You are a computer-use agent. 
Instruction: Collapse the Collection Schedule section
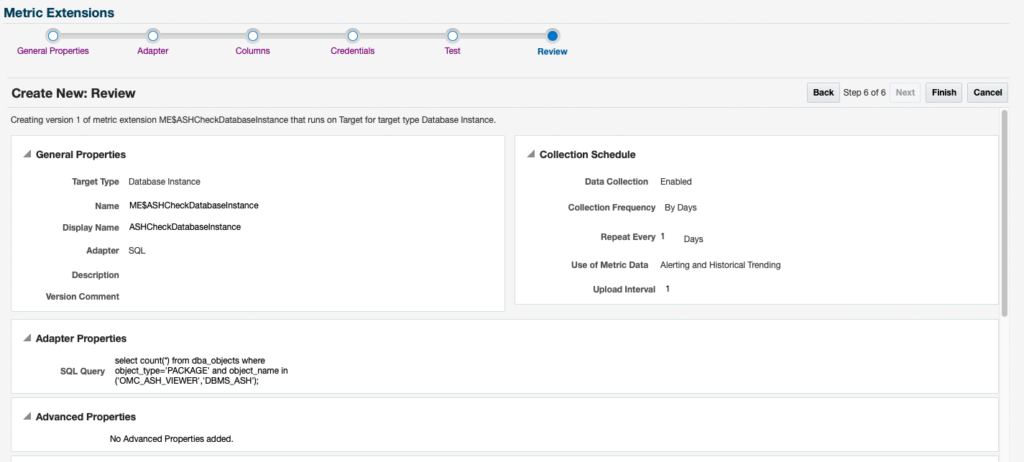(532, 154)
